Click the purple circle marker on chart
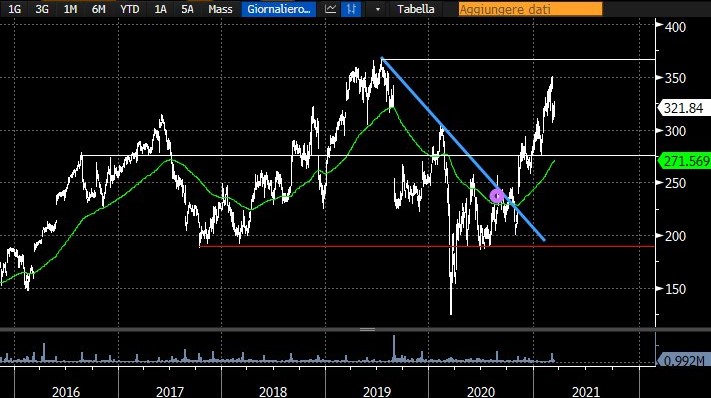 (497, 196)
